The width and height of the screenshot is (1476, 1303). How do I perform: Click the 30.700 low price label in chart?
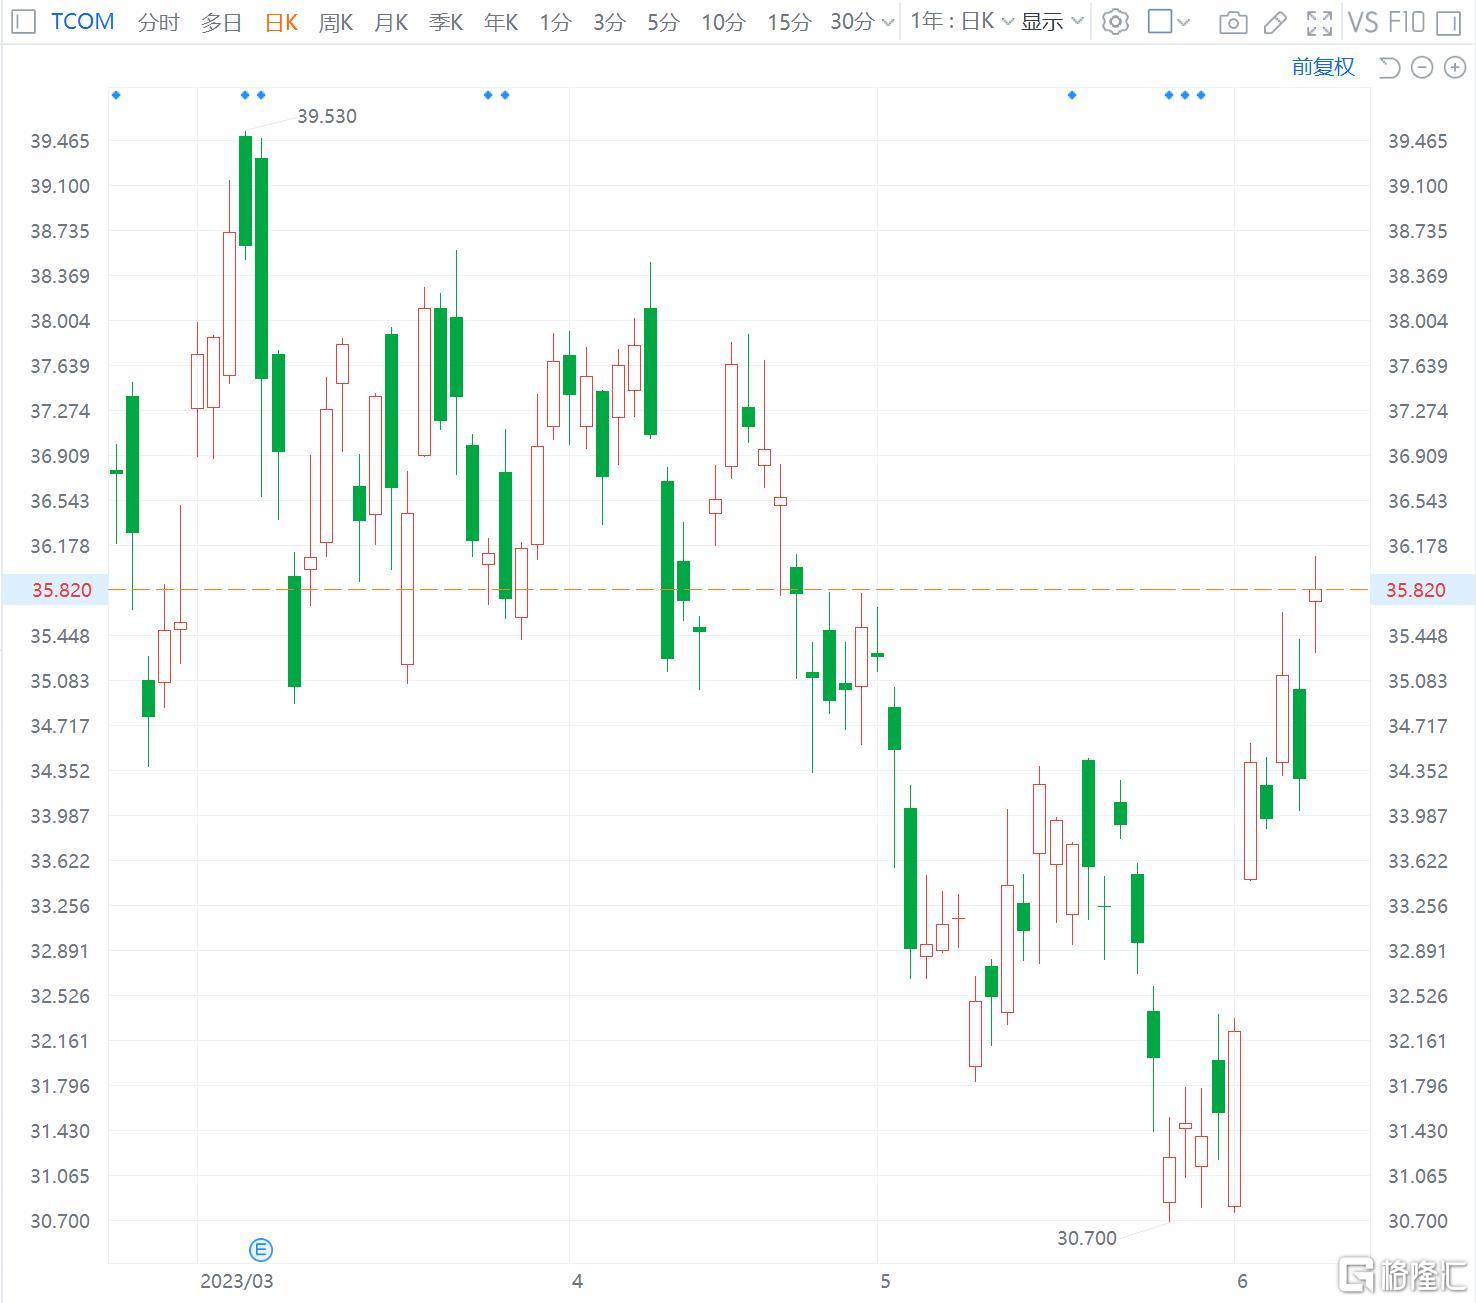click(1086, 1238)
